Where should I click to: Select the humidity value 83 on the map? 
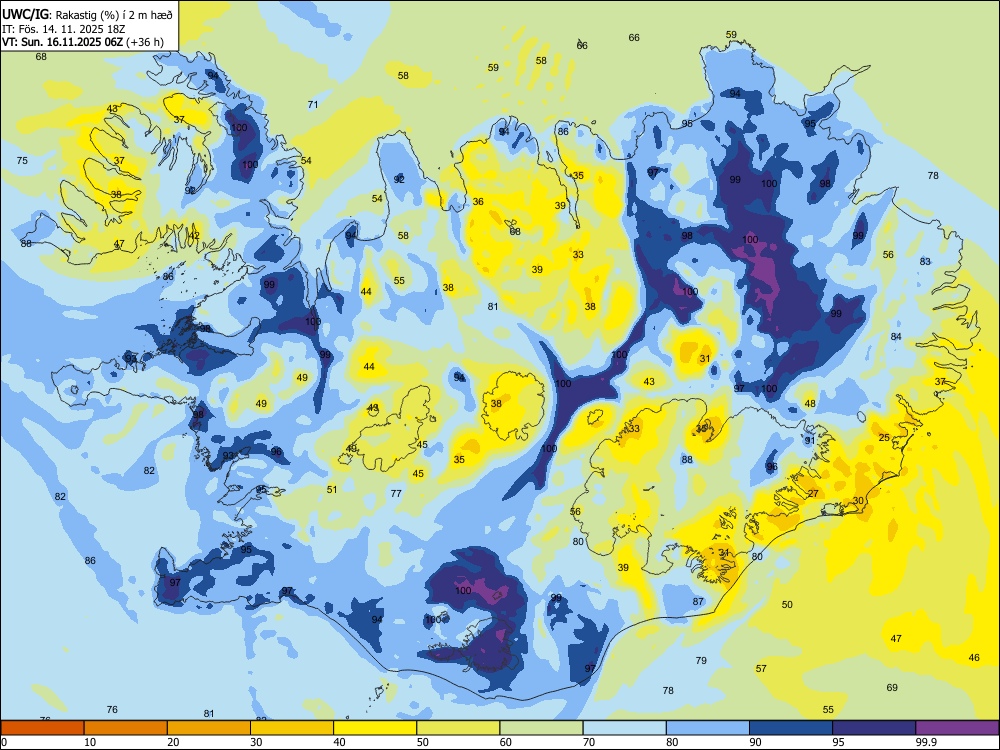[925, 261]
